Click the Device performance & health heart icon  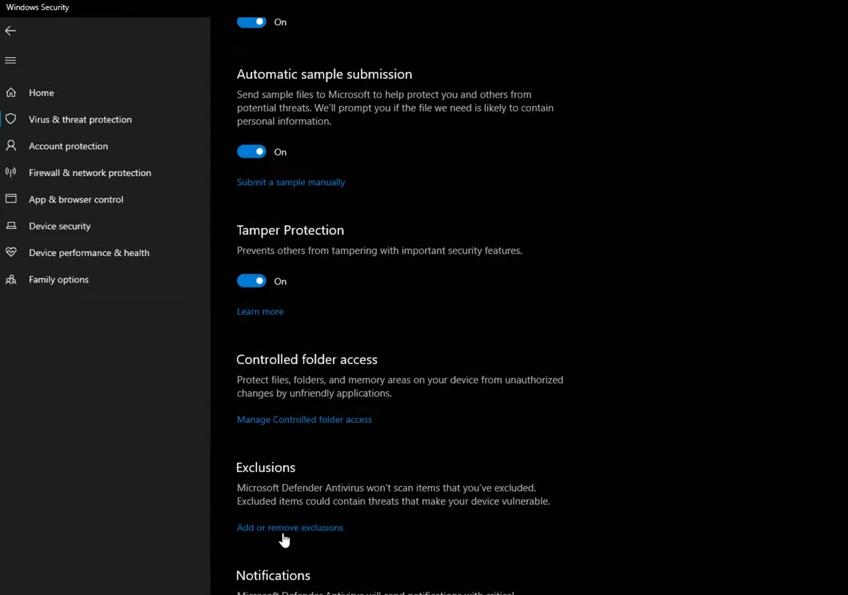pyautogui.click(x=11, y=253)
